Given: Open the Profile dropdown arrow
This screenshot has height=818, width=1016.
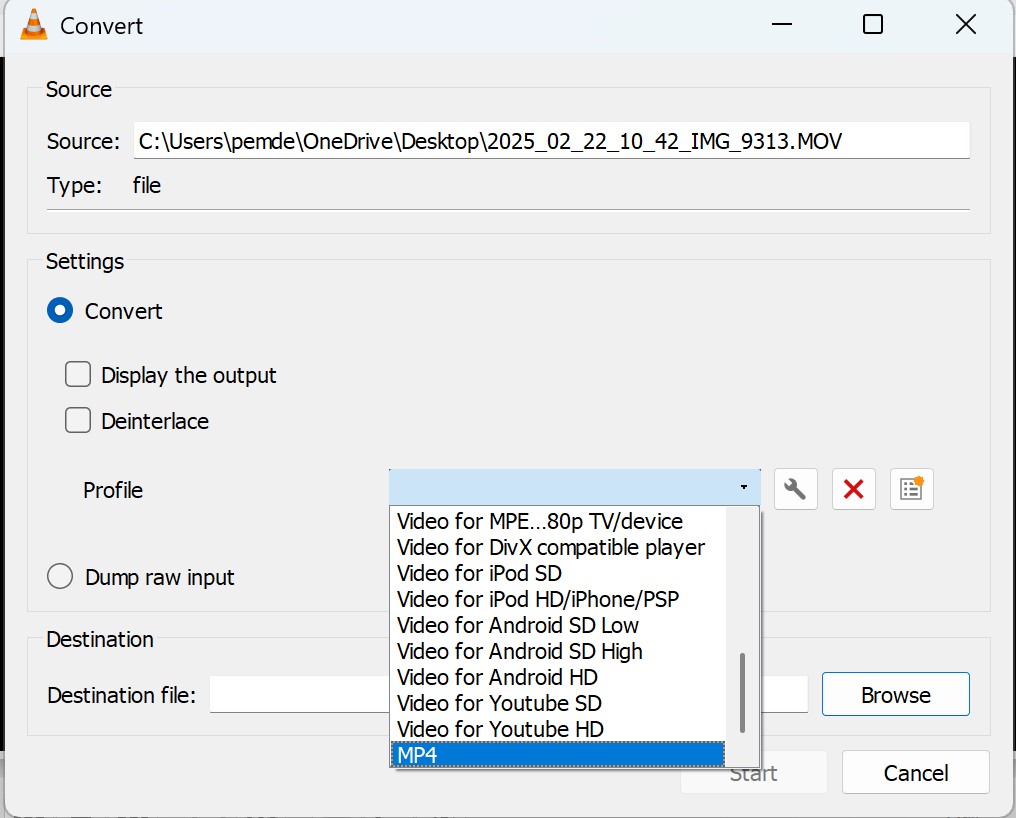Looking at the screenshot, I should click(x=743, y=487).
